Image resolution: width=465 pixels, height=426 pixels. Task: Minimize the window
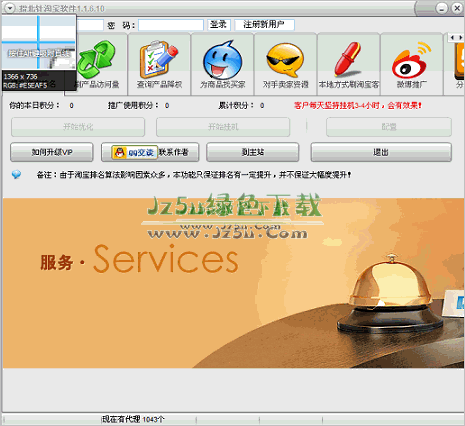pos(442,8)
